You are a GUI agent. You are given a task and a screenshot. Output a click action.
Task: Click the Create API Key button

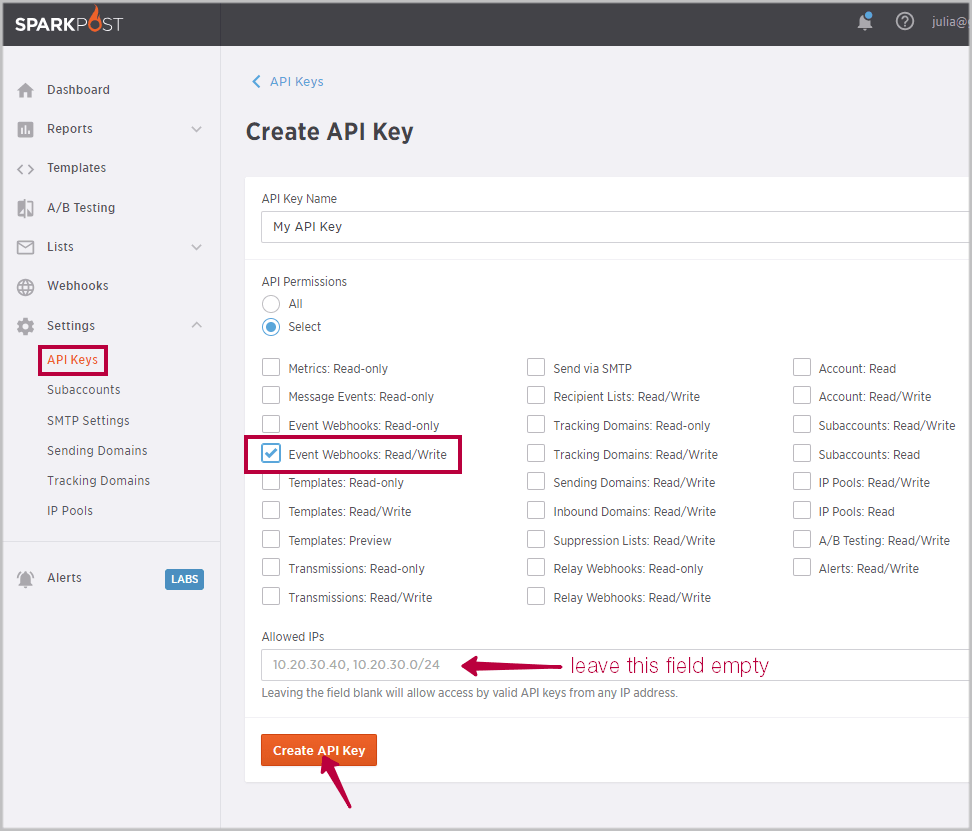[x=319, y=751]
